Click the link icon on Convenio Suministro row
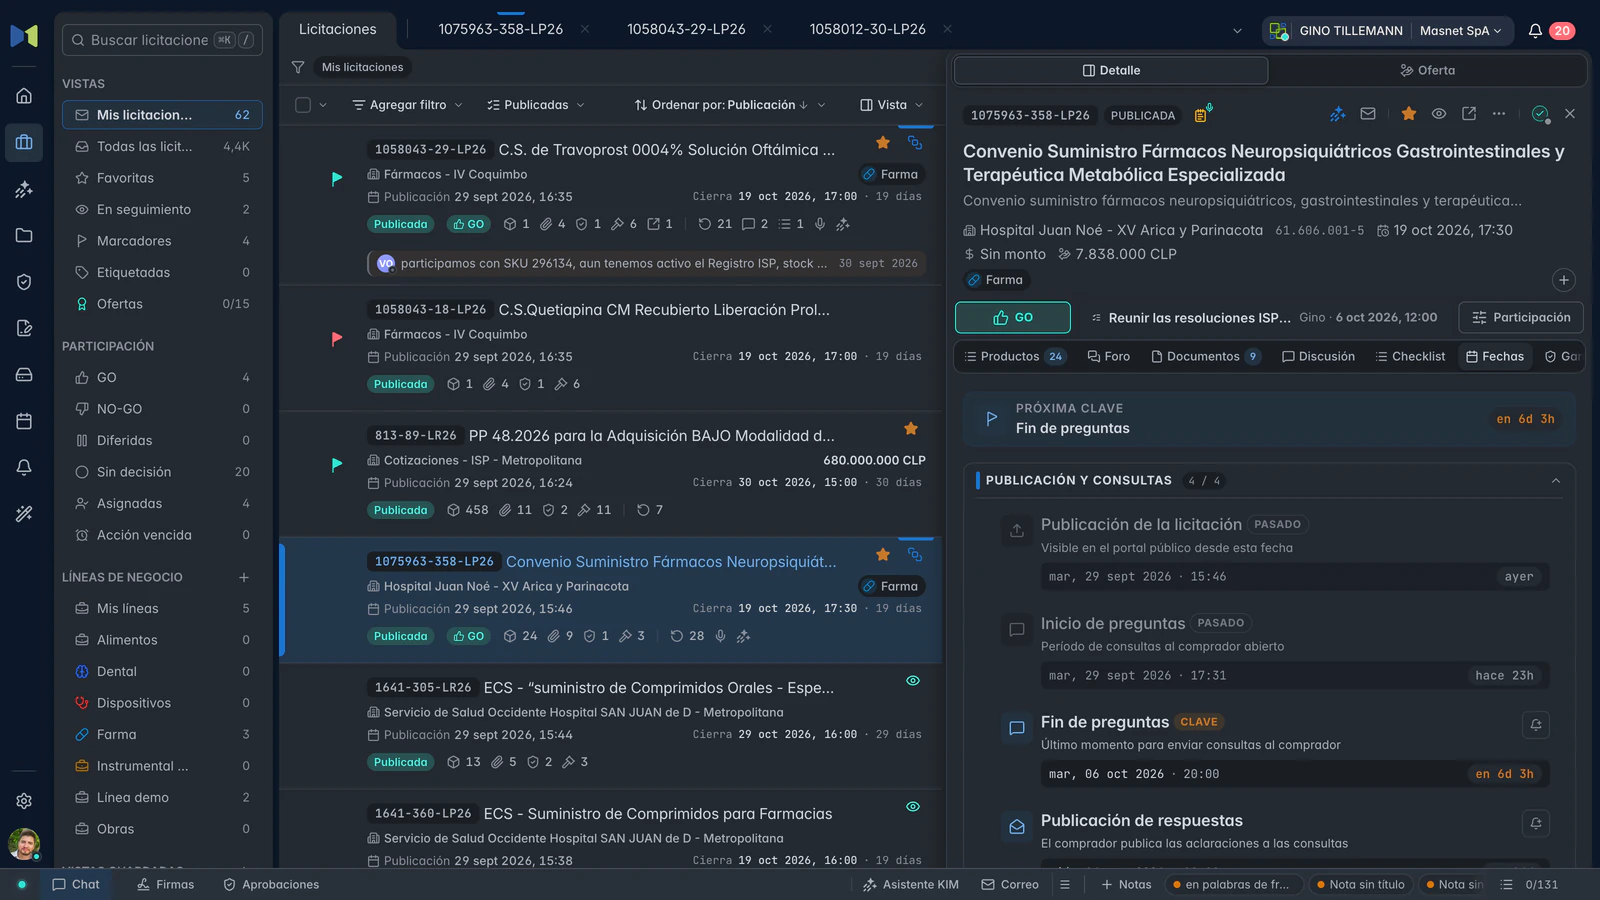Screen dimensions: 1600x900 click(x=915, y=554)
